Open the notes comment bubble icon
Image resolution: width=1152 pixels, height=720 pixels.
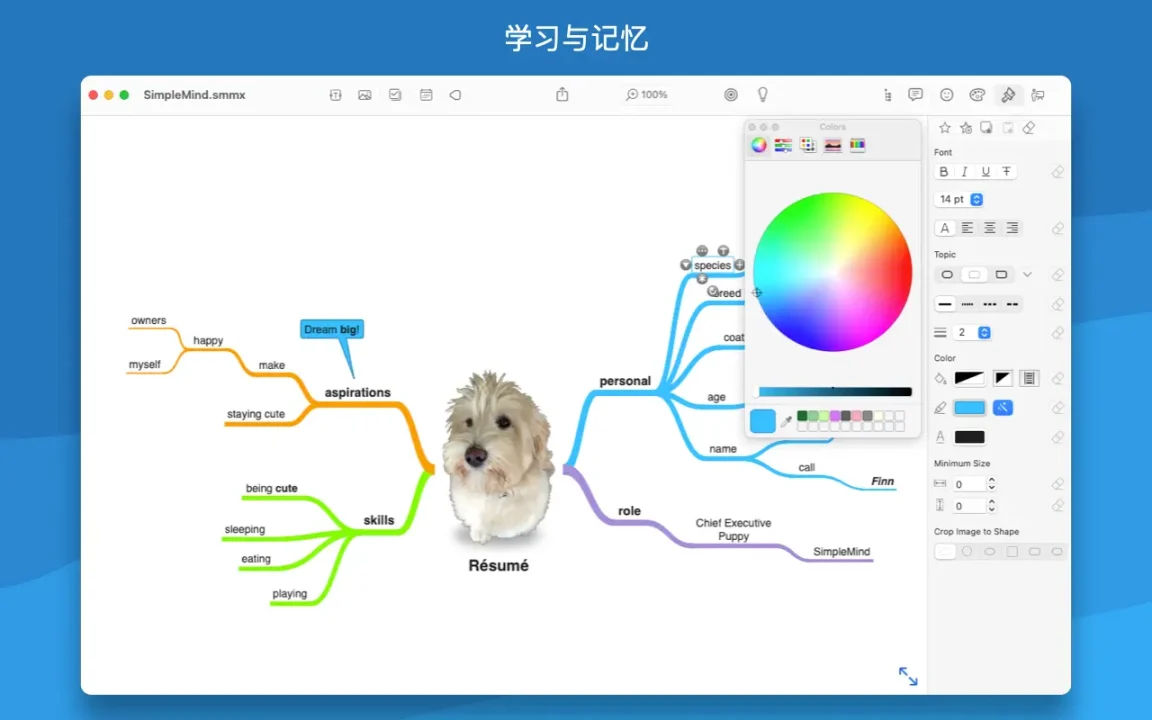point(915,94)
